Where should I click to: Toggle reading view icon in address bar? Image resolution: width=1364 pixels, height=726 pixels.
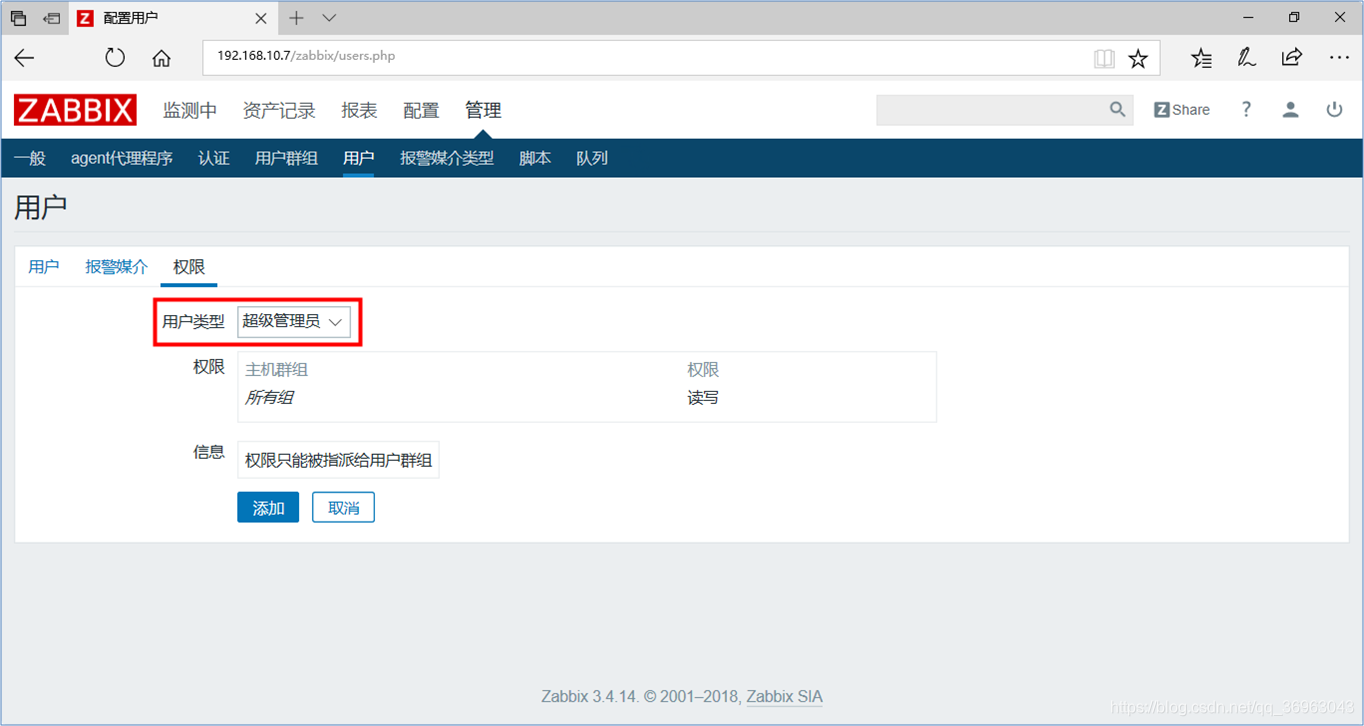1104,58
